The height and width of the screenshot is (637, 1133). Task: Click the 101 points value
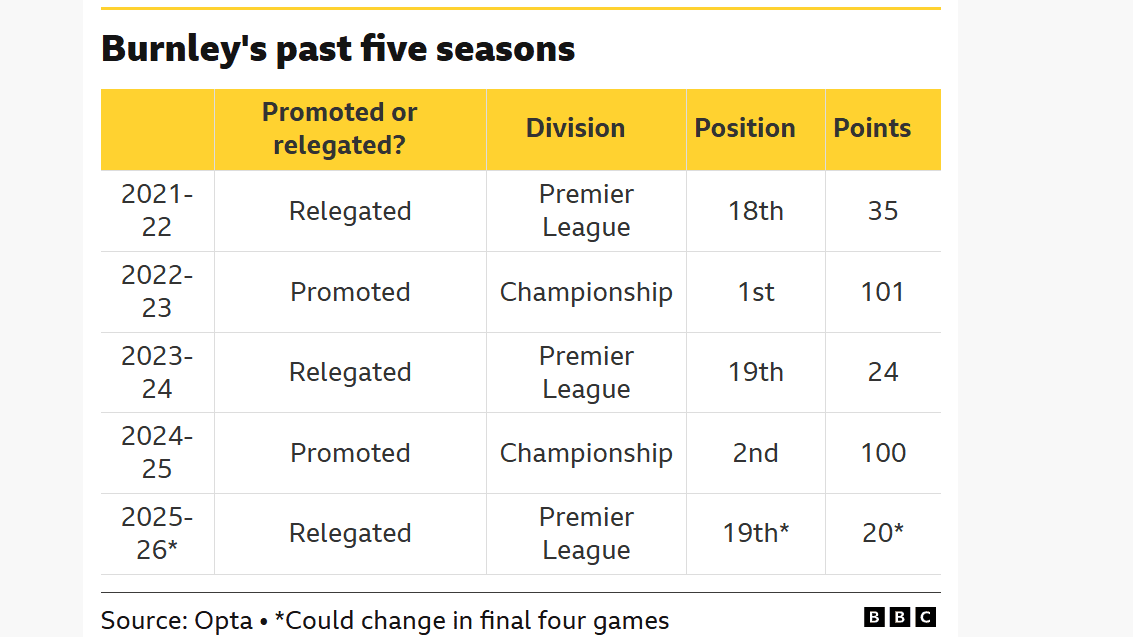pos(883,292)
